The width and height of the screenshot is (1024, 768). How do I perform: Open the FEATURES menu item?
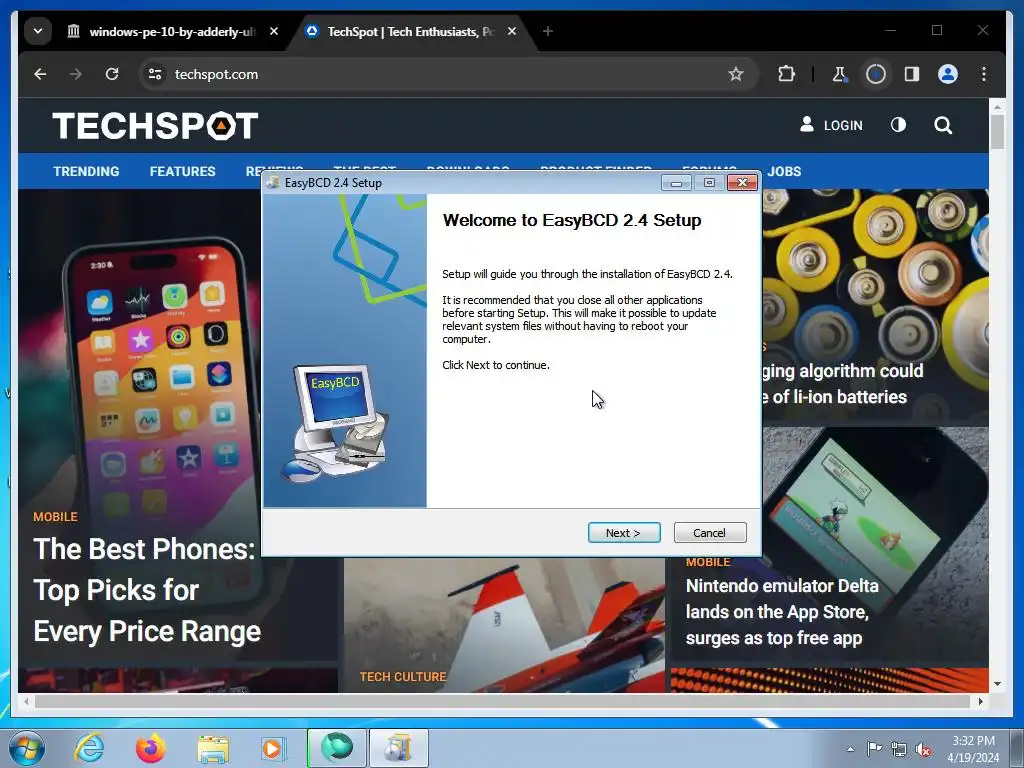182,171
